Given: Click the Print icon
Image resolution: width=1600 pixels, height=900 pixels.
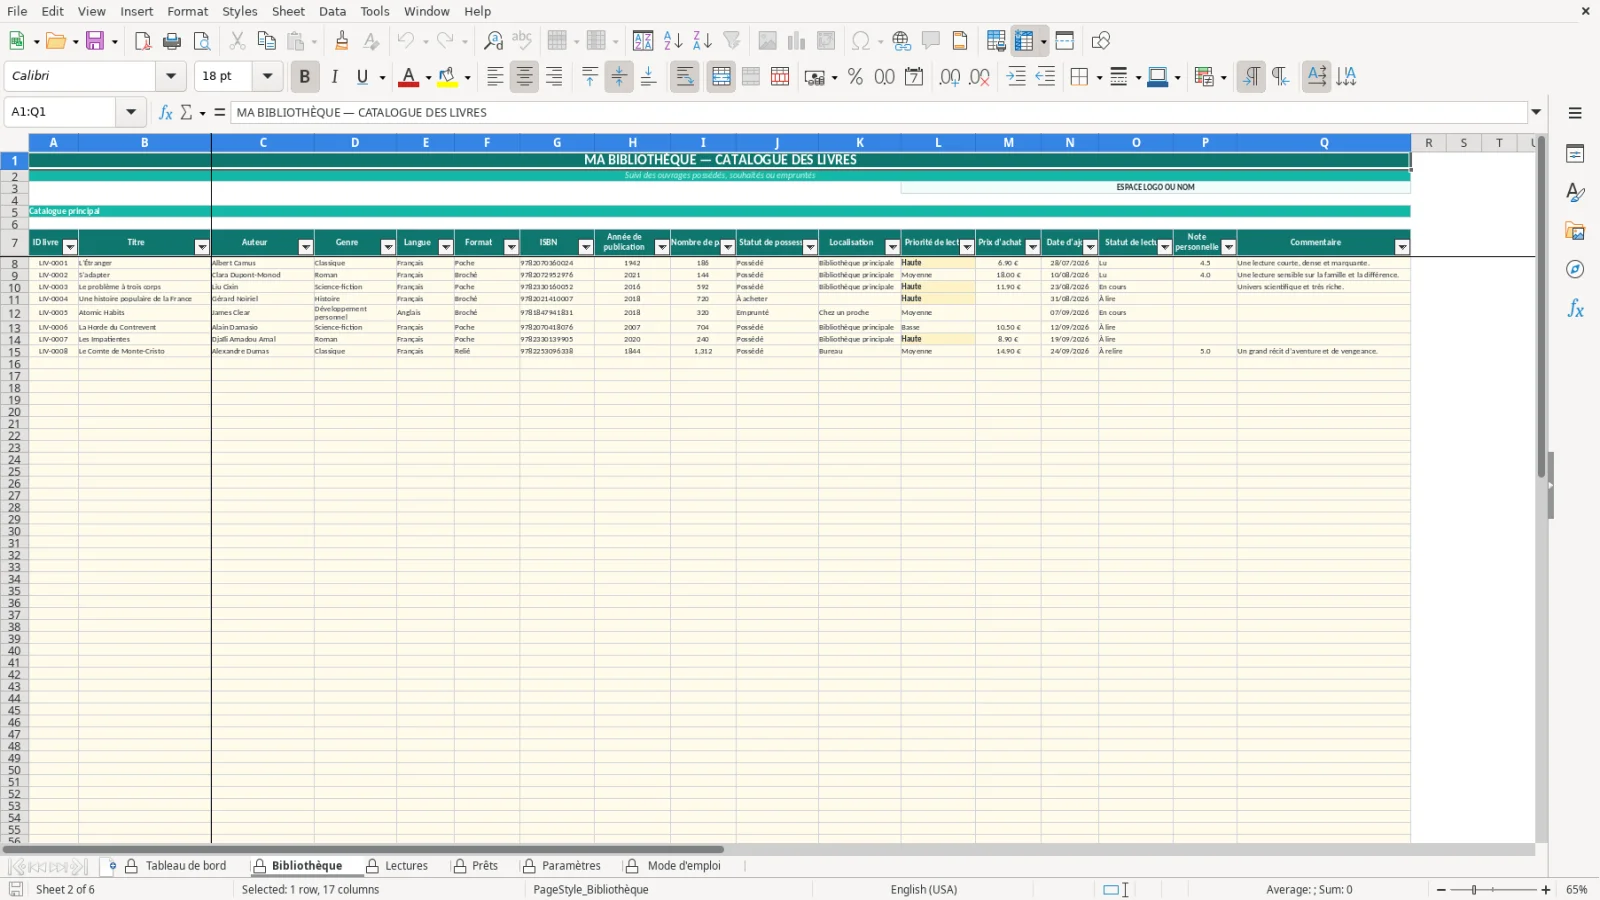Looking at the screenshot, I should coord(172,41).
